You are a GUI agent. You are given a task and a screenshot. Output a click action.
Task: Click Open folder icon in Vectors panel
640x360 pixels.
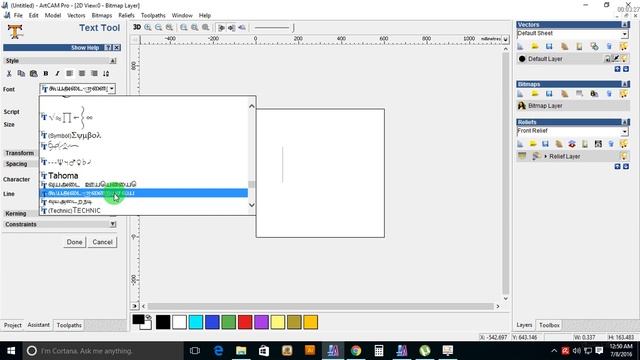(535, 47)
